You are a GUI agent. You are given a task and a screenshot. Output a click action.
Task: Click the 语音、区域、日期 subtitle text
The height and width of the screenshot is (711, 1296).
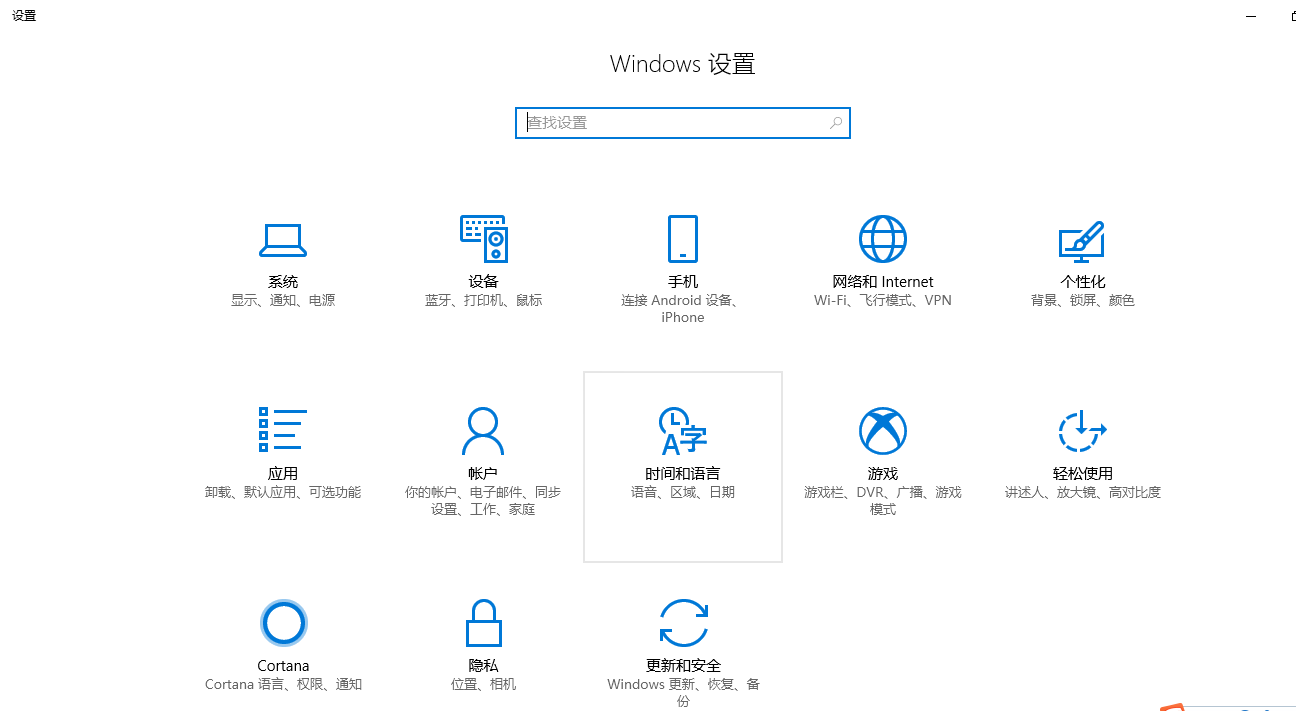point(683,491)
